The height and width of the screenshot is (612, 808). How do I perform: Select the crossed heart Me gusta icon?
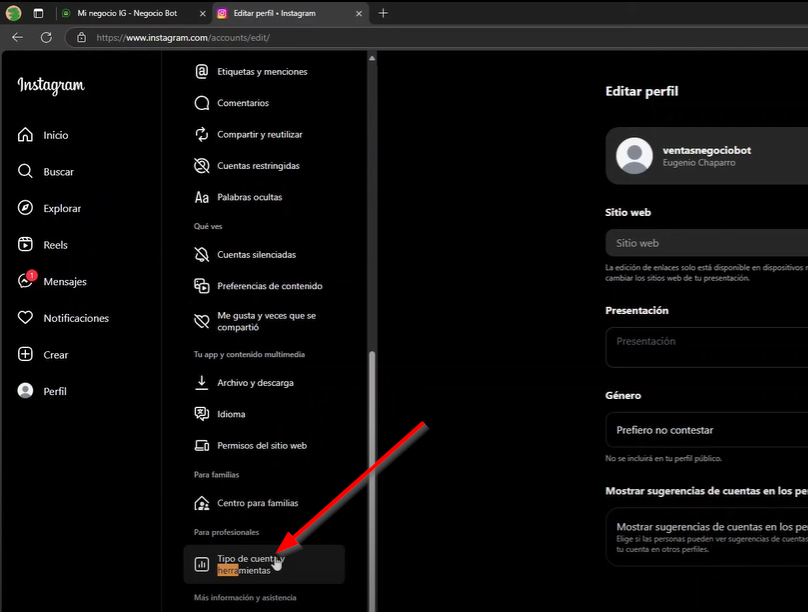[x=201, y=321]
